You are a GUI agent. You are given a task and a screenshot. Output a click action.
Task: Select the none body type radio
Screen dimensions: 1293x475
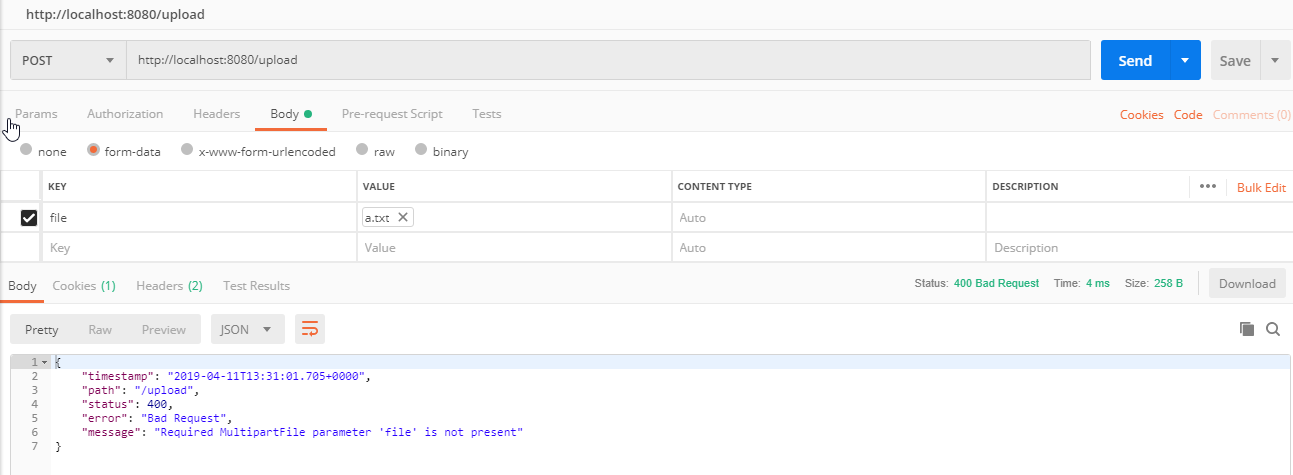(x=26, y=150)
